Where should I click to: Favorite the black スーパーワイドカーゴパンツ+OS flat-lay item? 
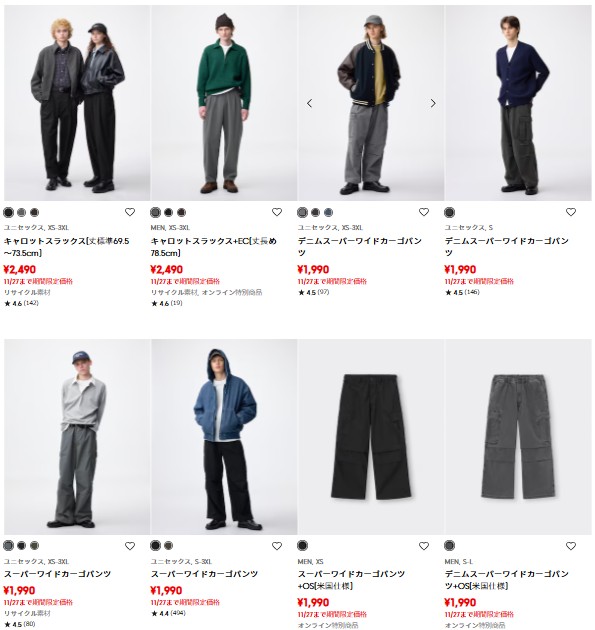coord(424,546)
